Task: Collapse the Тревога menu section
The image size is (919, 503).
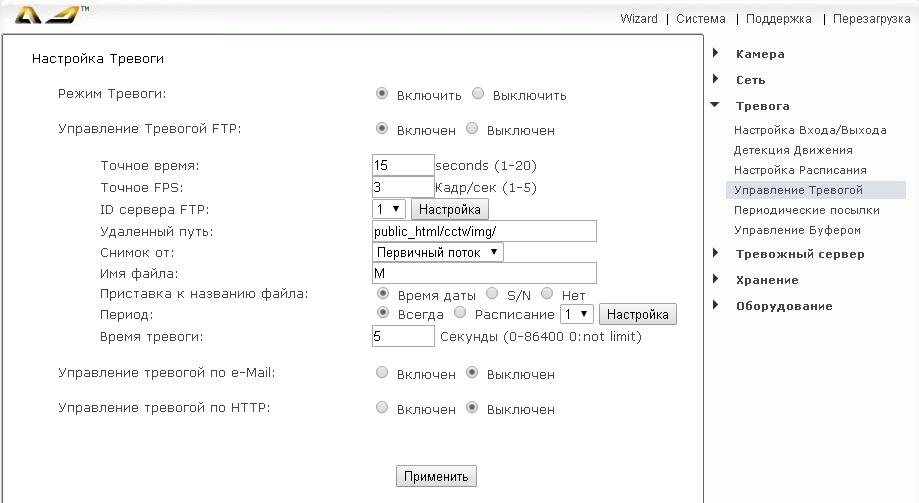Action: [762, 106]
